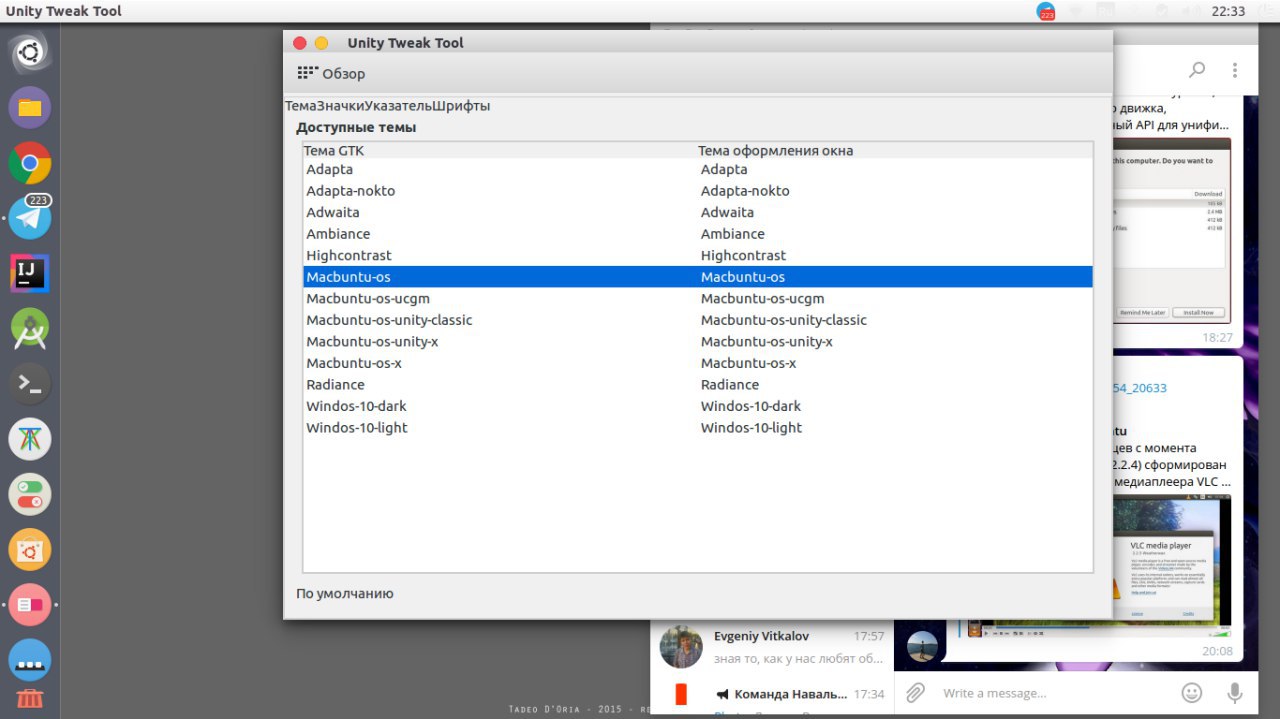The height and width of the screenshot is (719, 1280).
Task: Switch to the Шрифты tab
Action: coord(462,106)
